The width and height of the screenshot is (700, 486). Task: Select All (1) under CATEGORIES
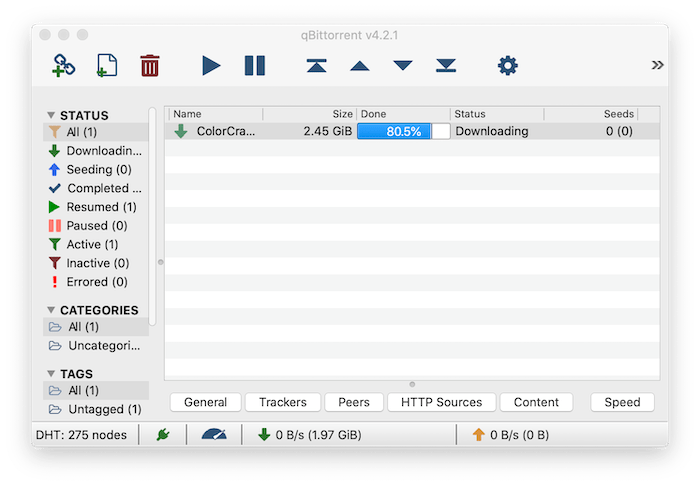[x=96, y=327]
